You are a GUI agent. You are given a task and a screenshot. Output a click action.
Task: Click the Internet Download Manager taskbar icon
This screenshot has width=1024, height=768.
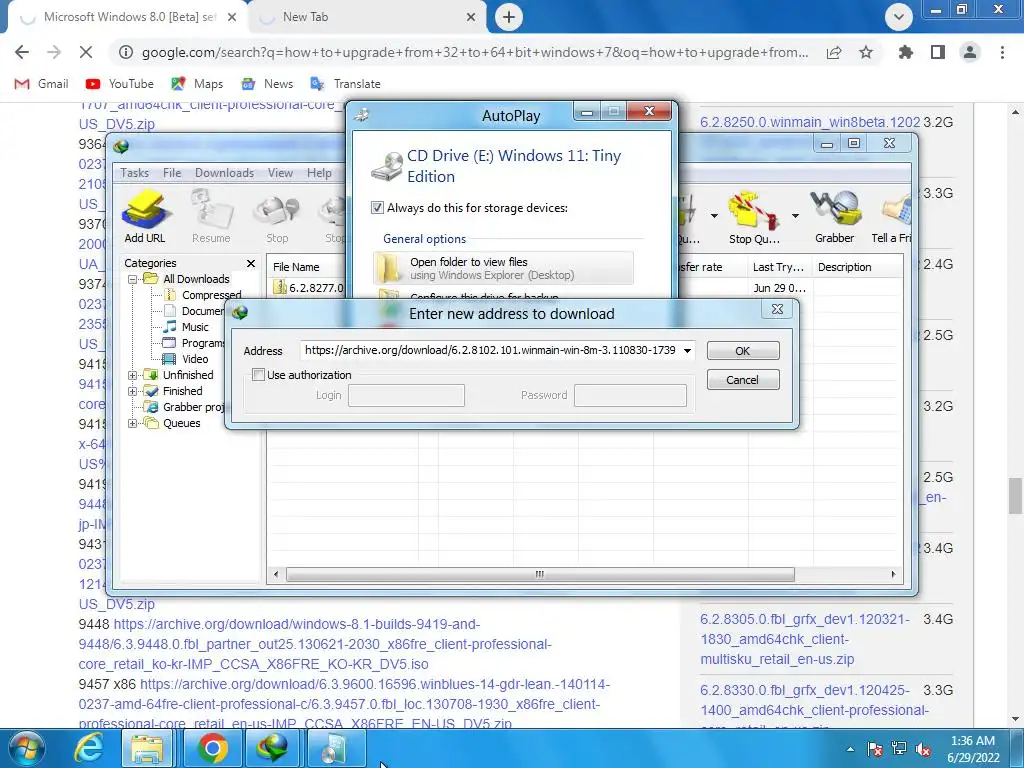click(273, 748)
